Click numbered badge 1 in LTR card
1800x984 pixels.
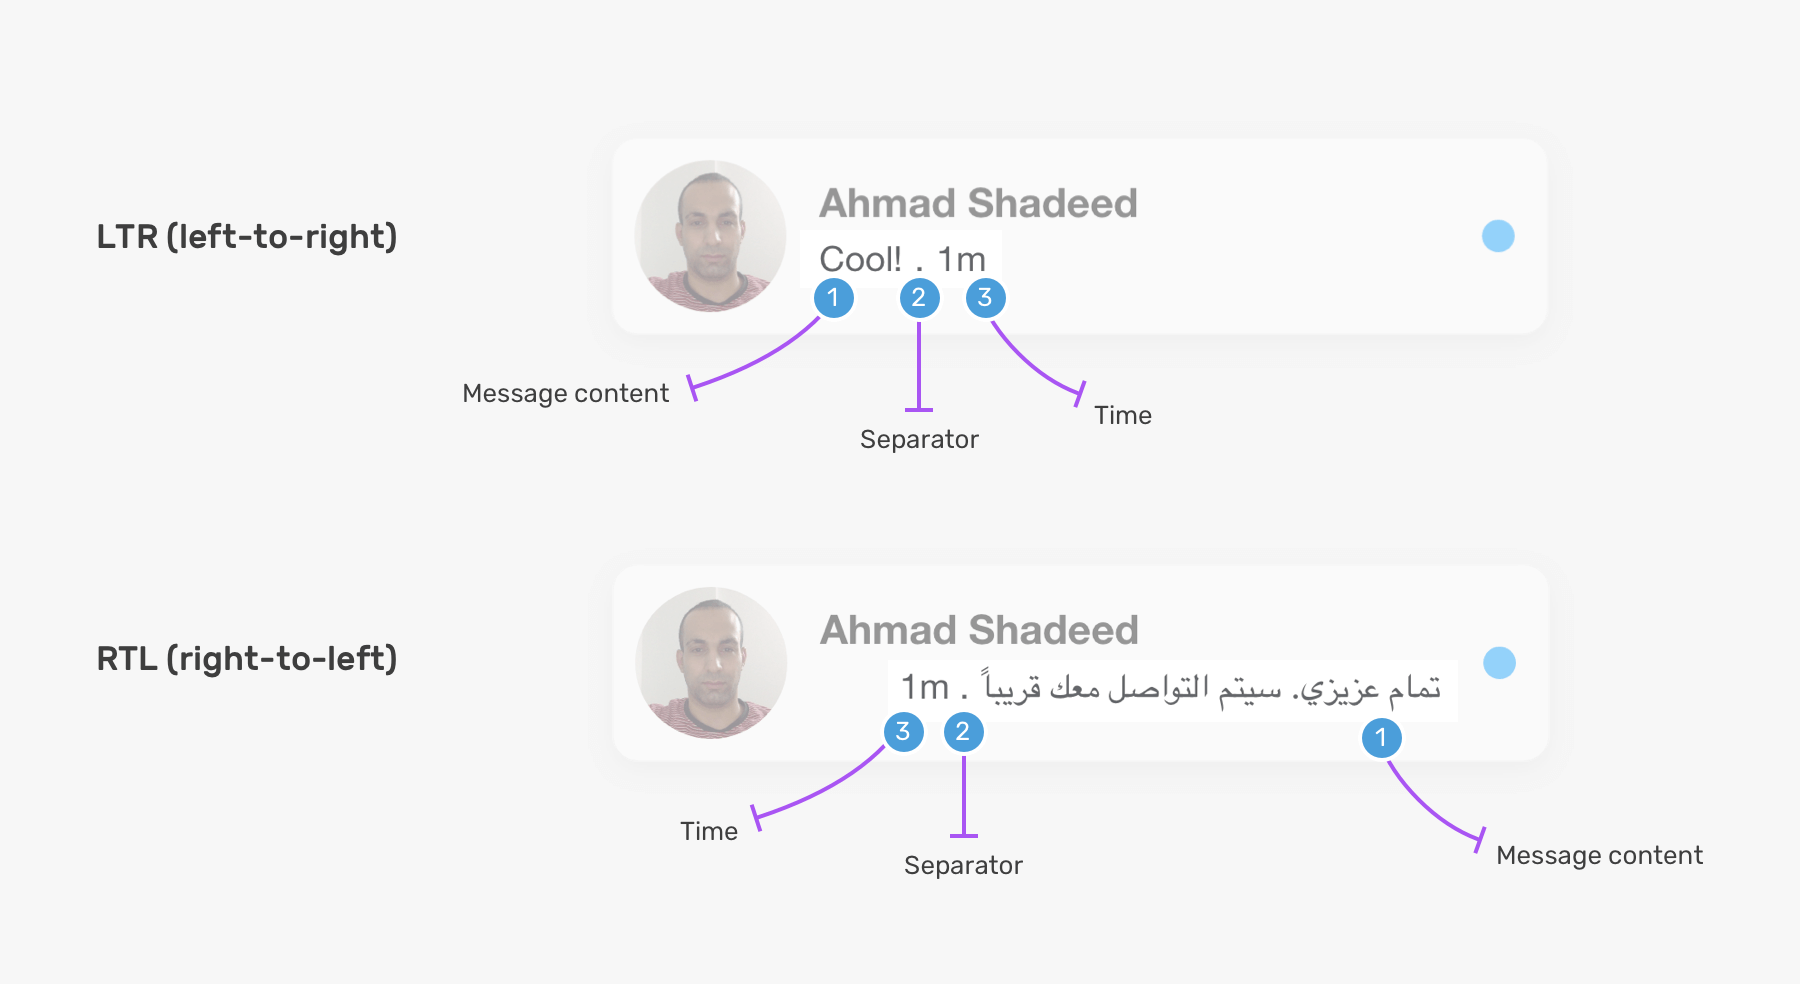click(833, 298)
